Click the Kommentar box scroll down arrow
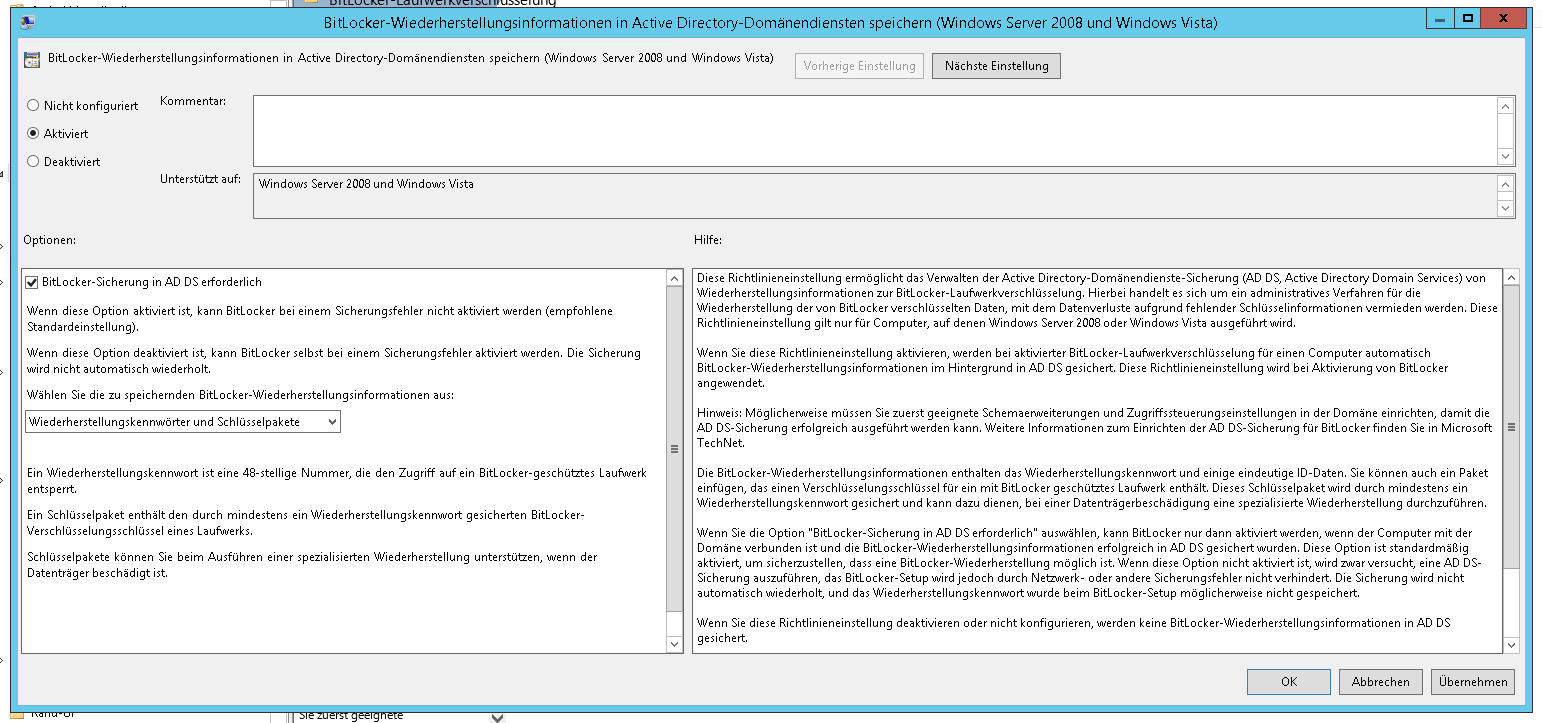 click(x=1505, y=156)
